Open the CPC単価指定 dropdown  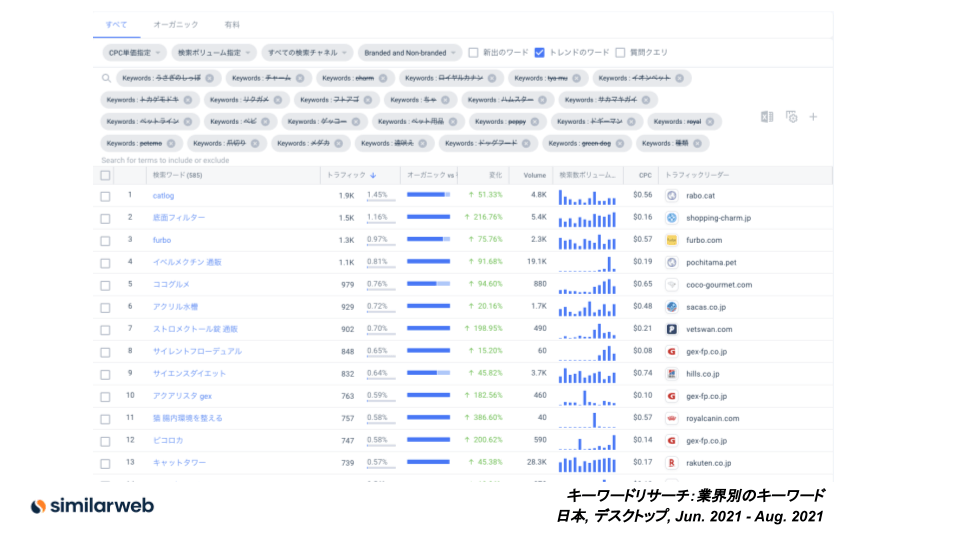[x=134, y=53]
